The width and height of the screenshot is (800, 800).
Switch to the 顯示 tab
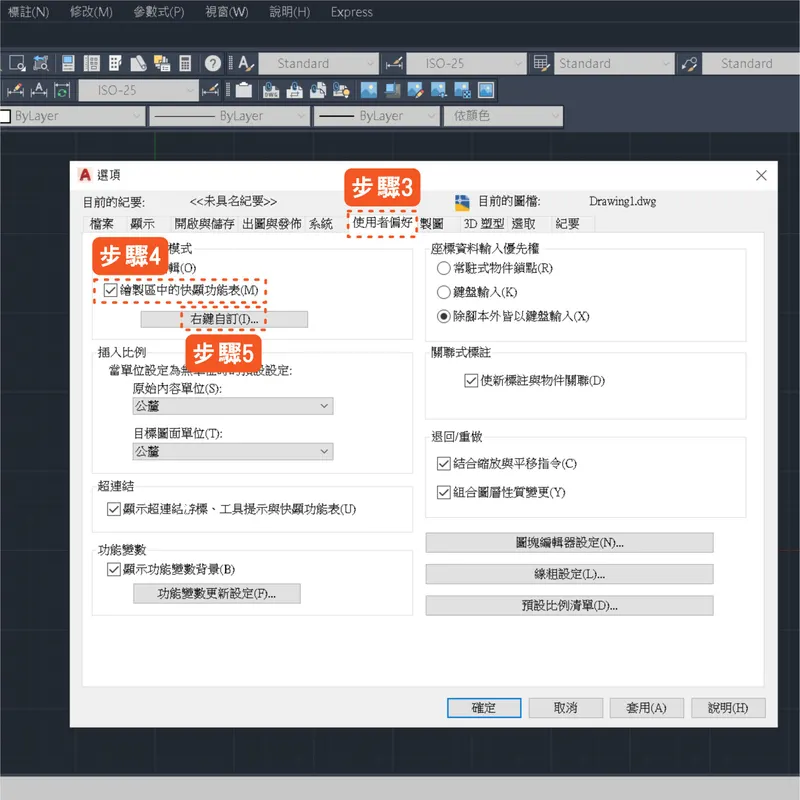[x=142, y=224]
